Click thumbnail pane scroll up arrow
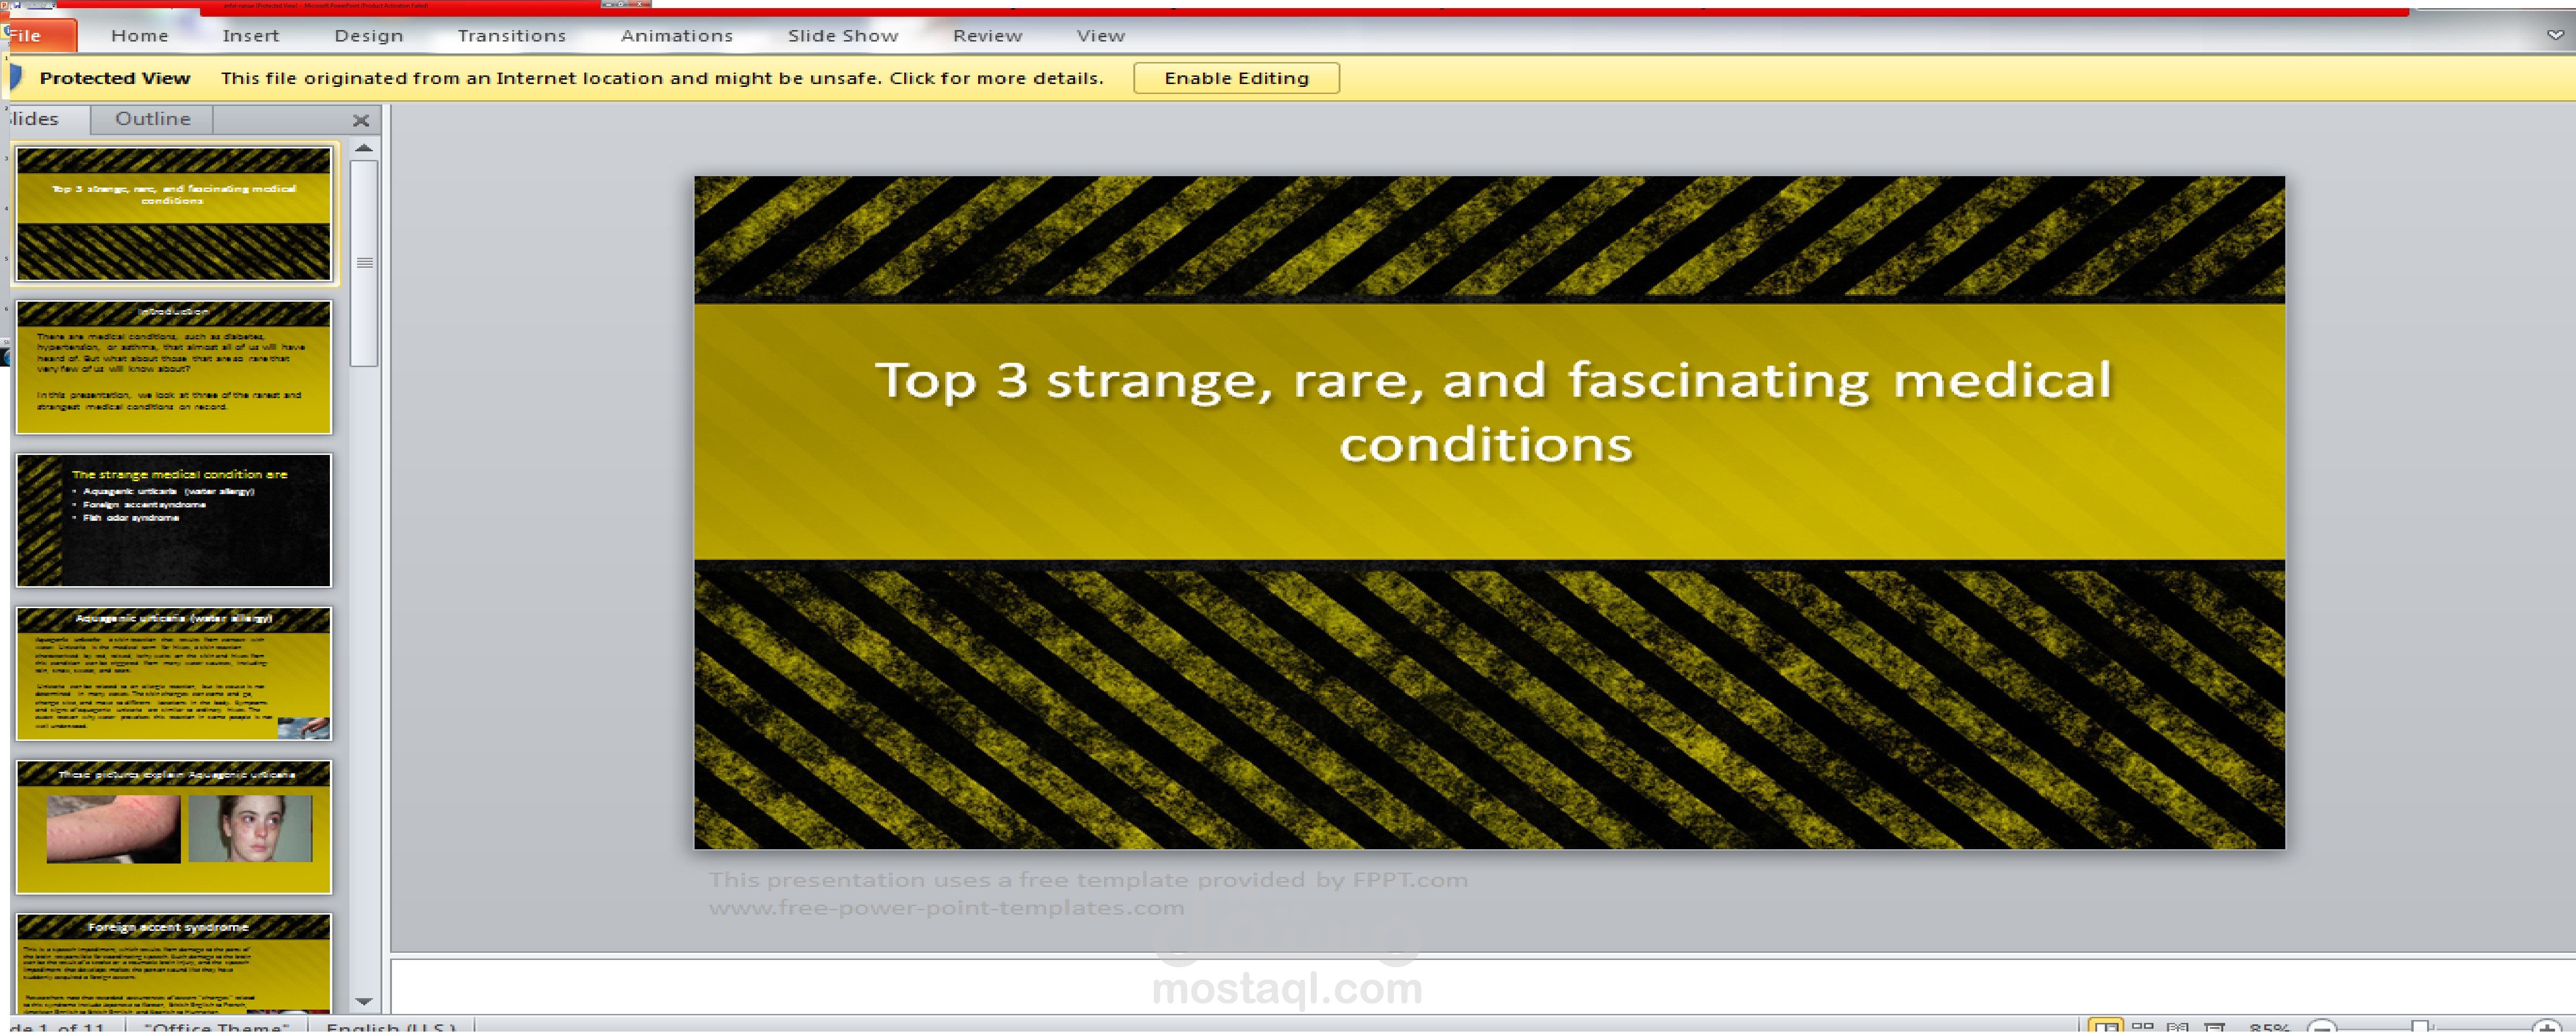Viewport: 2576px width, 1033px height. [364, 148]
